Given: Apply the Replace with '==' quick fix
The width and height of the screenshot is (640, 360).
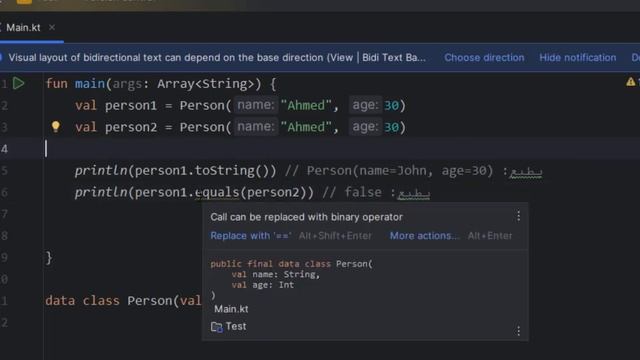Looking at the screenshot, I should [251, 236].
